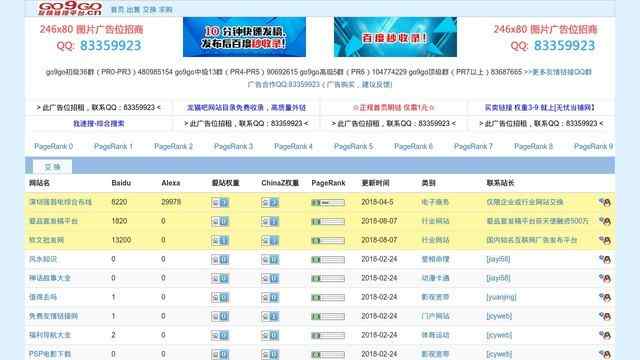Click 爱站权重 badge in Baidu 1820 row
The image size is (640, 360).
point(220,221)
